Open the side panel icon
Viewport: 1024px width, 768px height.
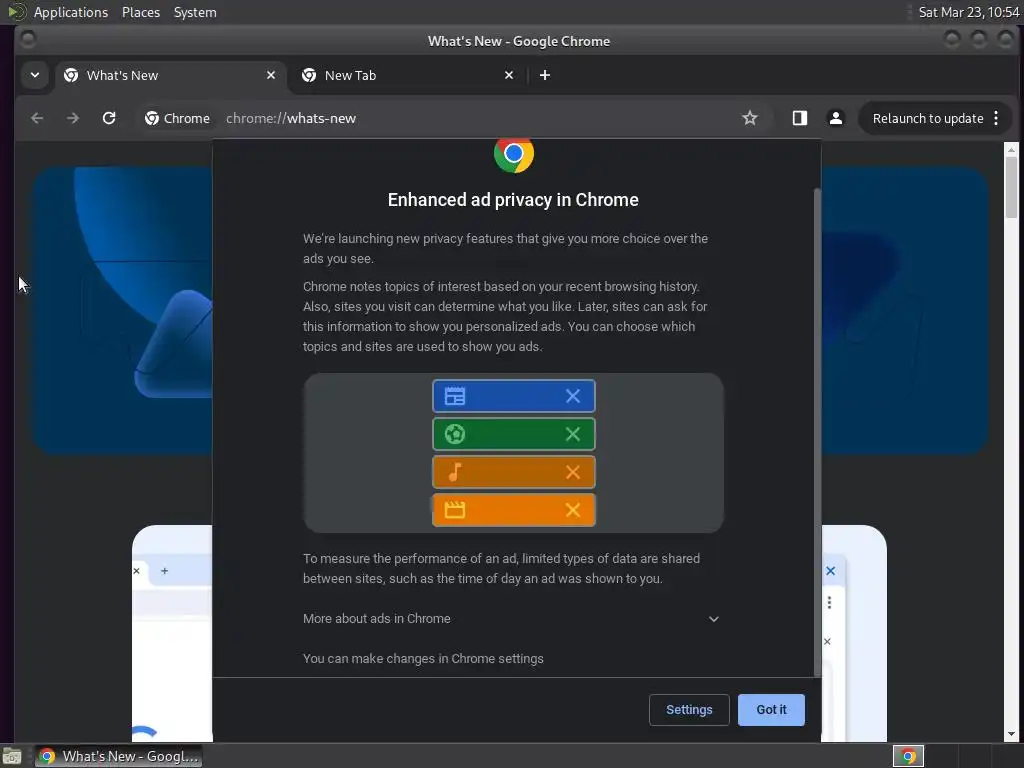799,118
